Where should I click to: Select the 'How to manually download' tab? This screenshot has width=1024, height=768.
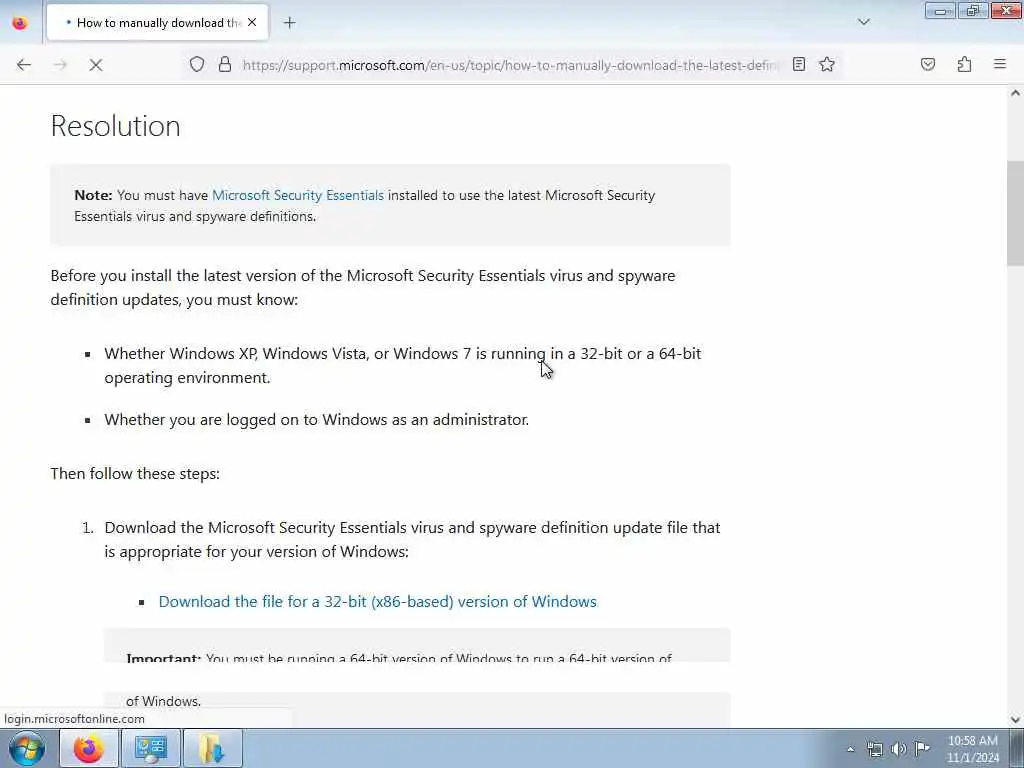tap(158, 23)
